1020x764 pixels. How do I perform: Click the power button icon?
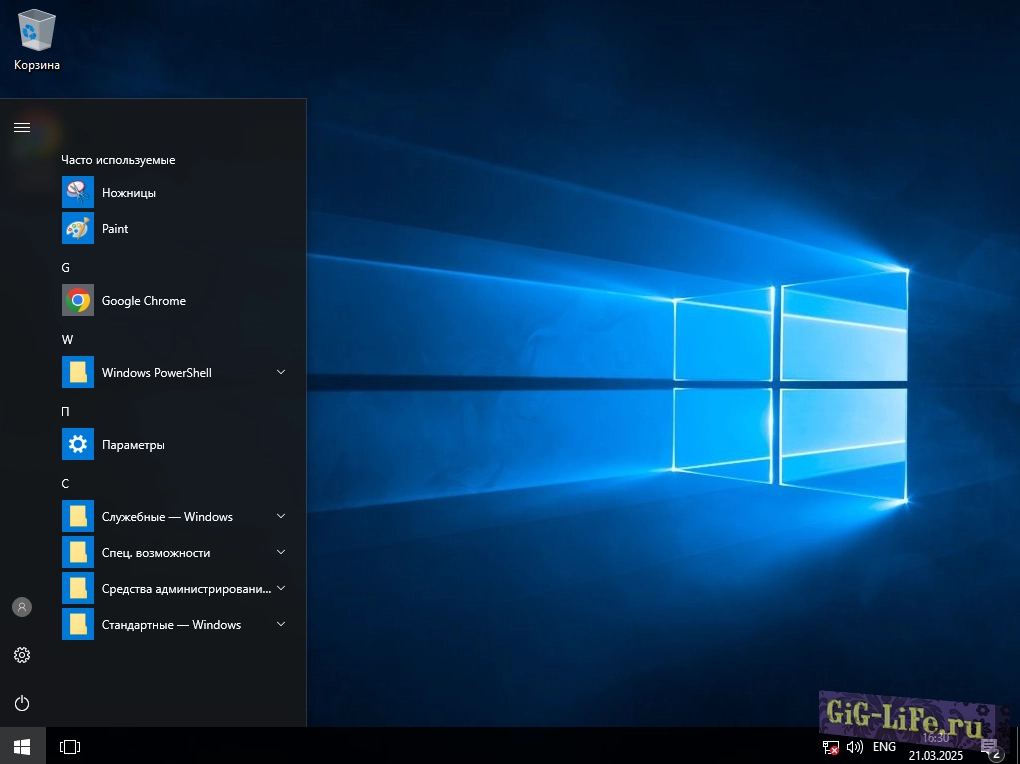coord(22,703)
